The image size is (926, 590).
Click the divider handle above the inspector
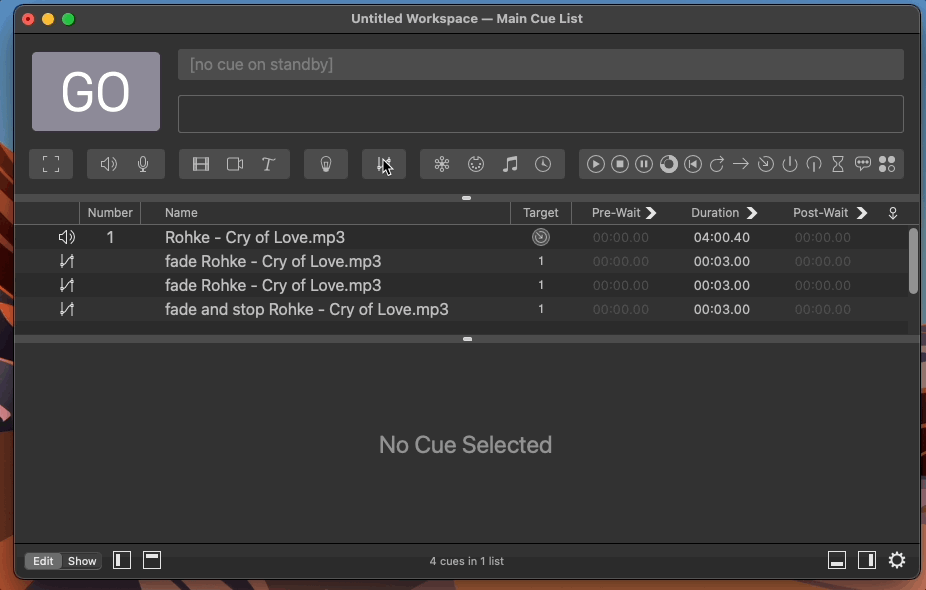(x=467, y=339)
